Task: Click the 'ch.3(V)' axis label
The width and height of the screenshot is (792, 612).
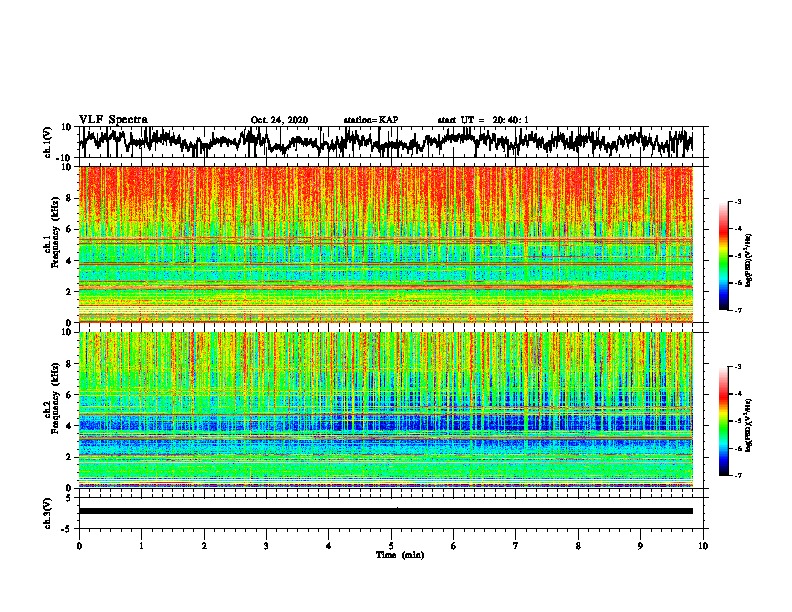Action: (x=48, y=513)
